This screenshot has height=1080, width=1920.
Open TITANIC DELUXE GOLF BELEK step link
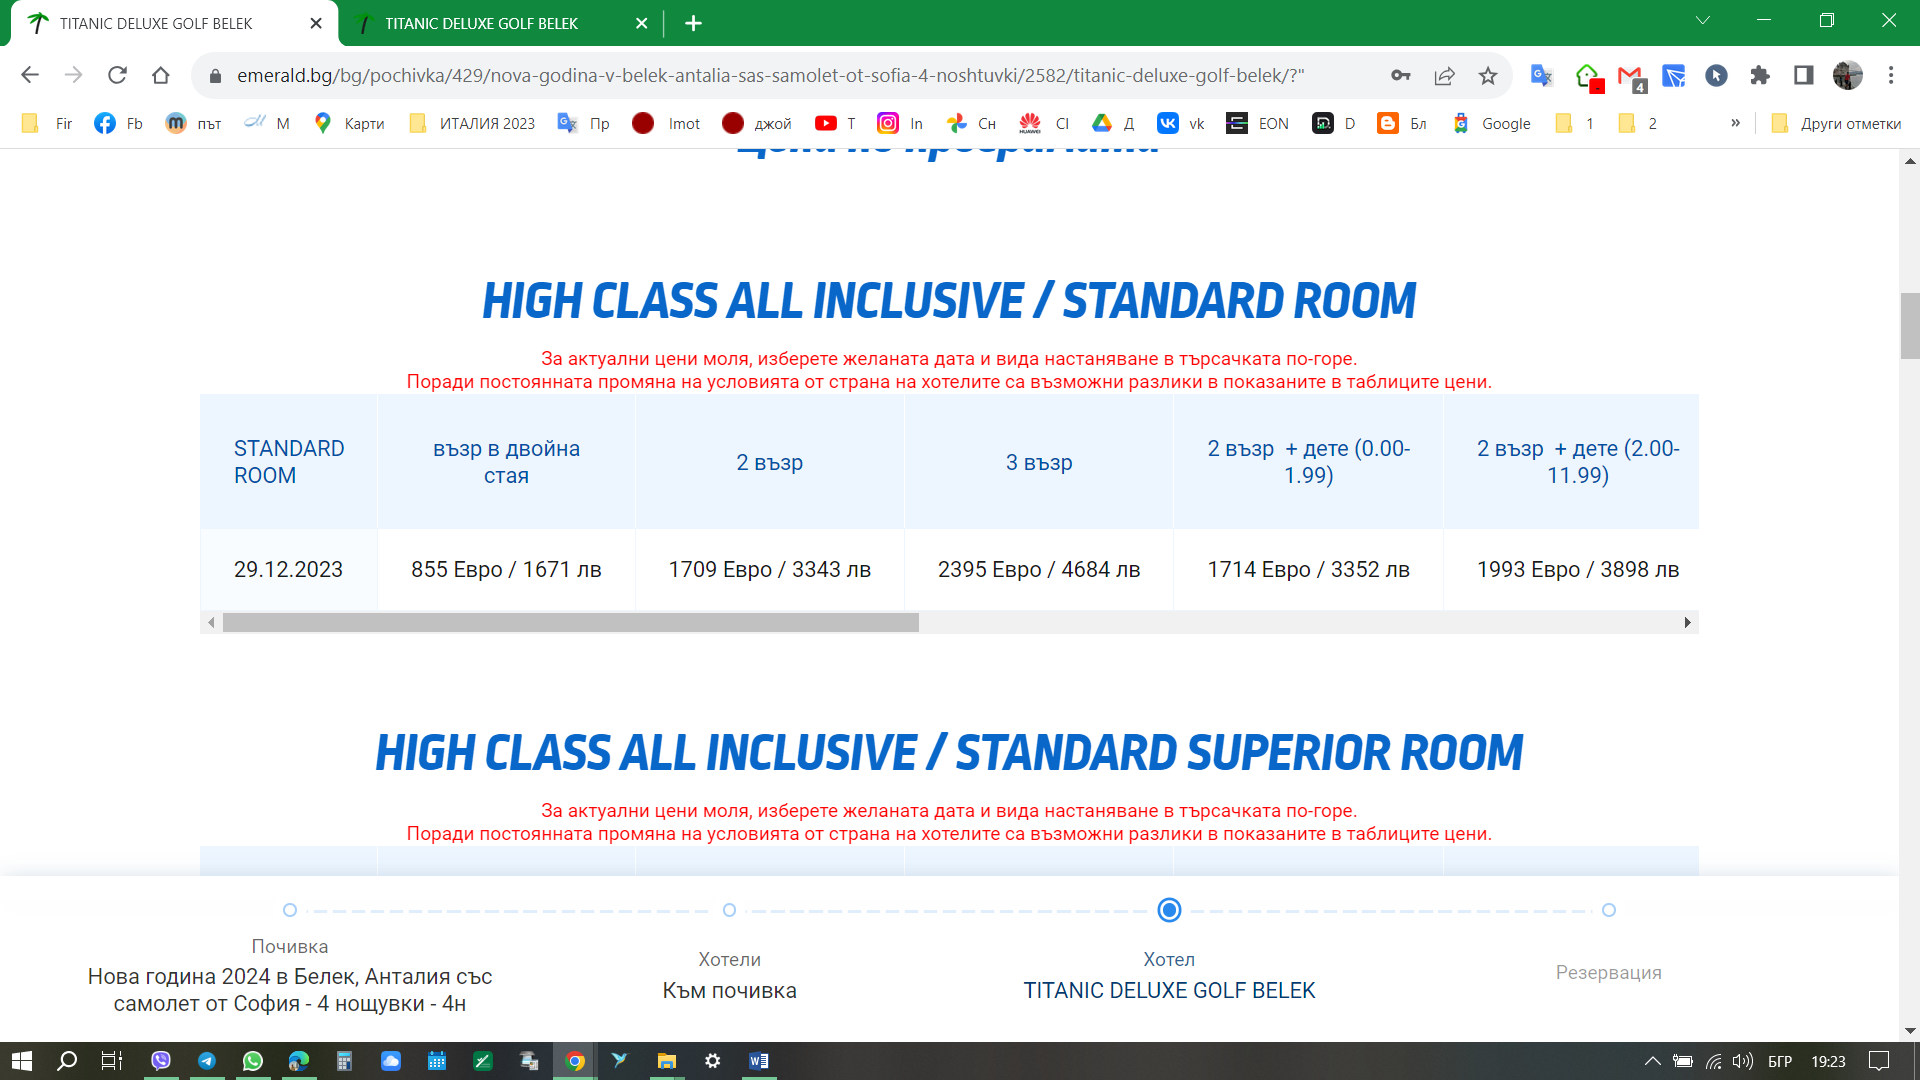(x=1169, y=990)
